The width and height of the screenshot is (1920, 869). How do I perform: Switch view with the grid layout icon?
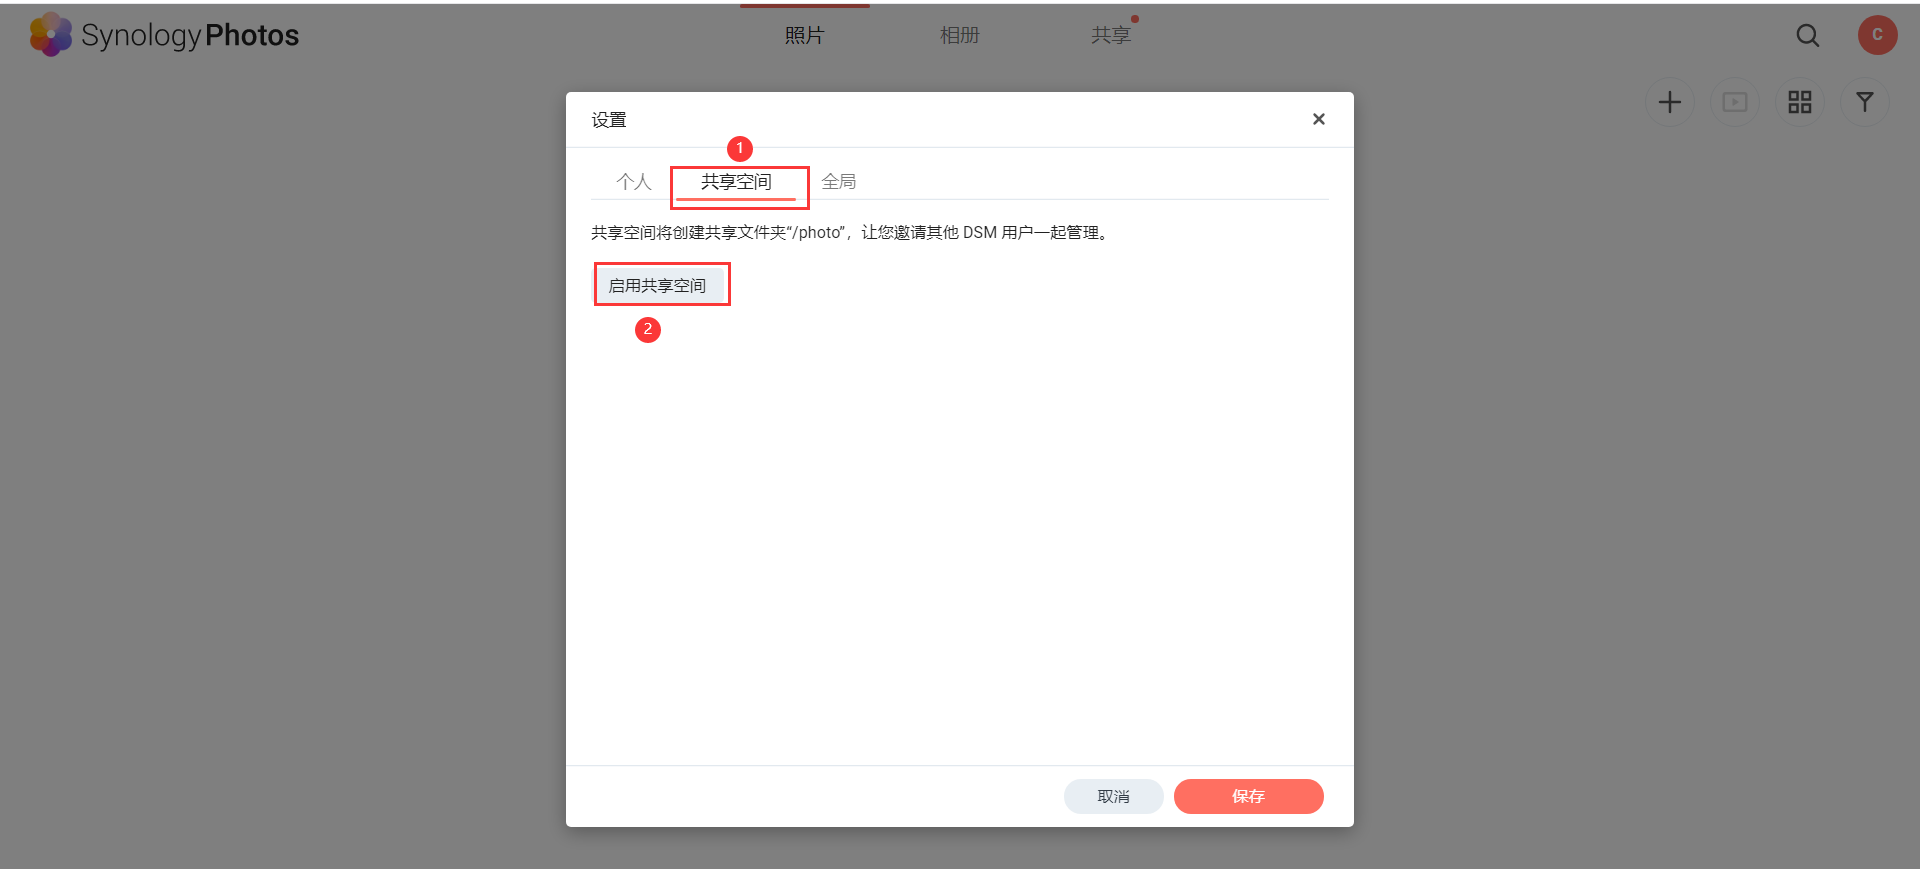pyautogui.click(x=1799, y=102)
